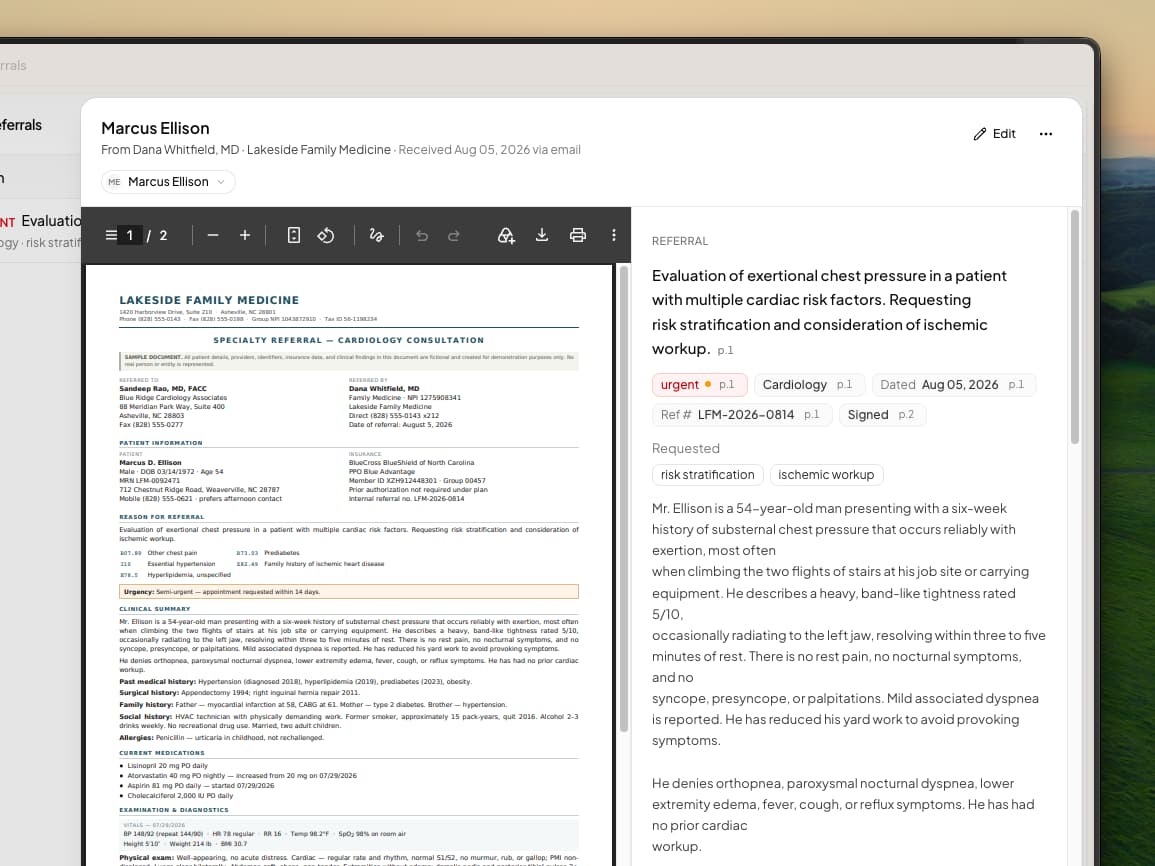Viewport: 1155px width, 866px height.
Task: Click the PDF viewer vertical scrollbar
Action: pos(624,499)
